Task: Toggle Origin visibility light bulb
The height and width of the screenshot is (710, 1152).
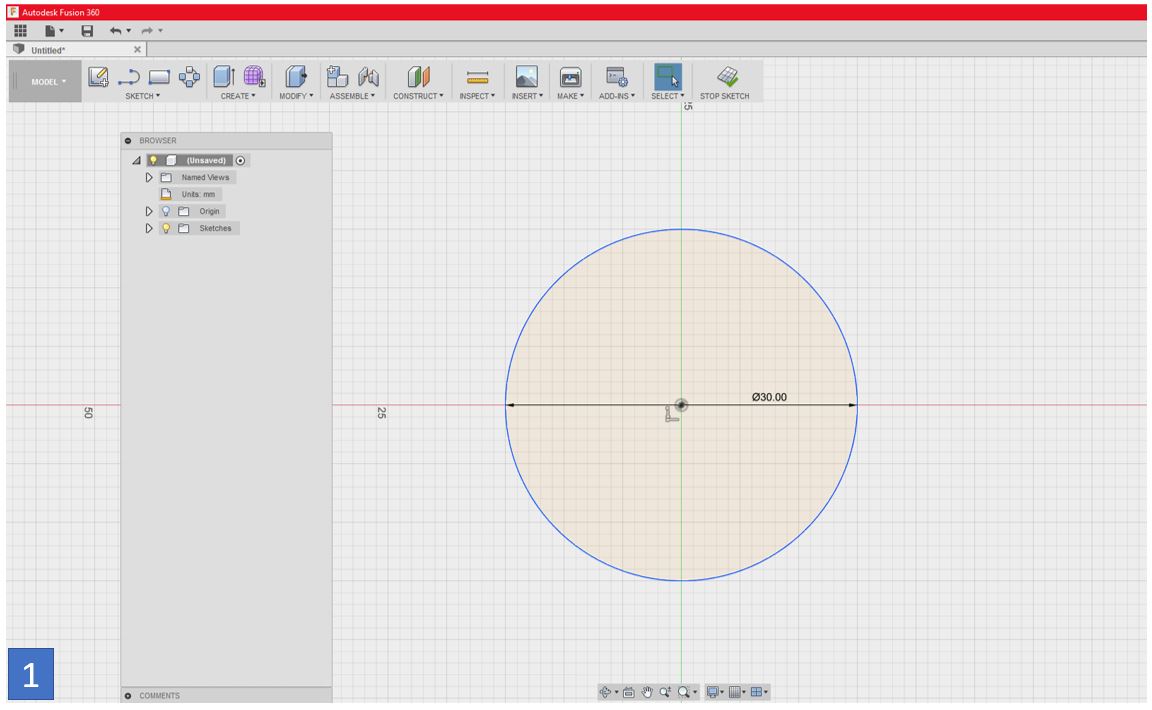Action: [166, 211]
